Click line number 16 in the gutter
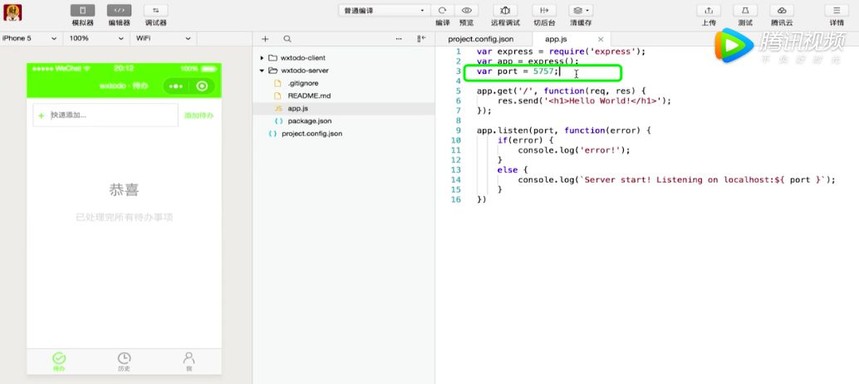Image resolution: width=859 pixels, height=384 pixels. 455,199
